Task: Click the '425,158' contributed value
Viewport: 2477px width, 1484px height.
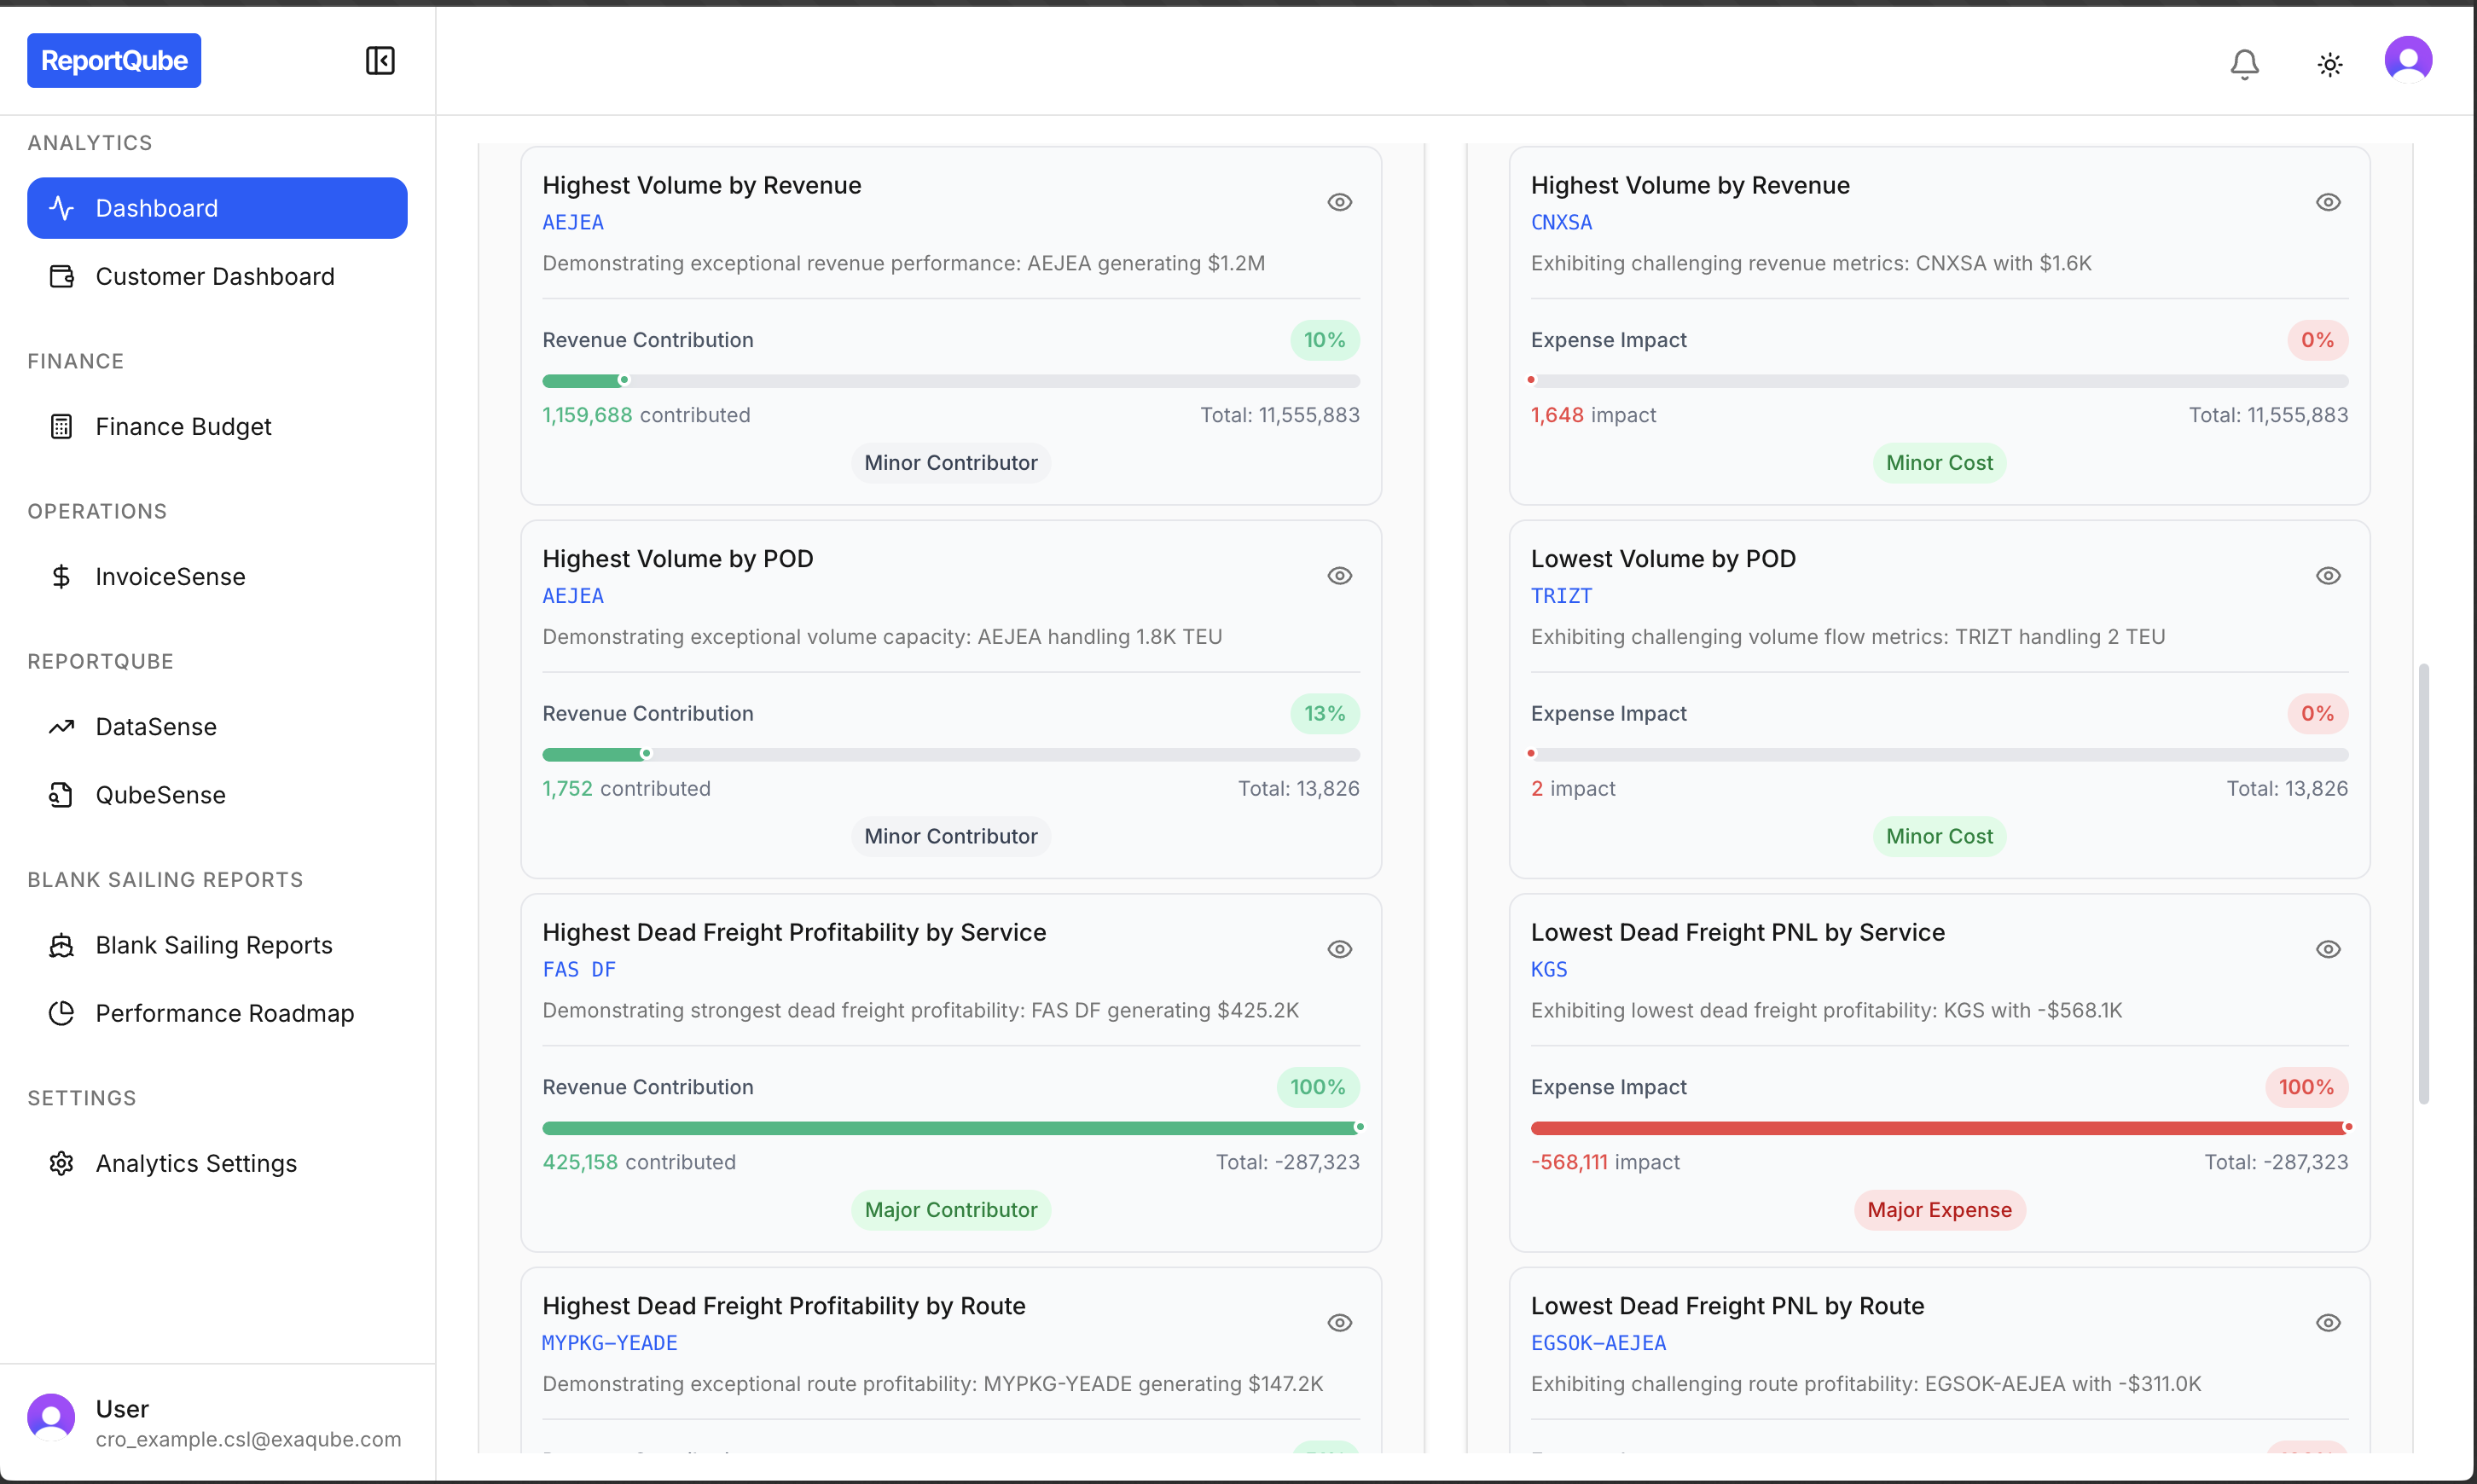Action: pyautogui.click(x=580, y=1162)
